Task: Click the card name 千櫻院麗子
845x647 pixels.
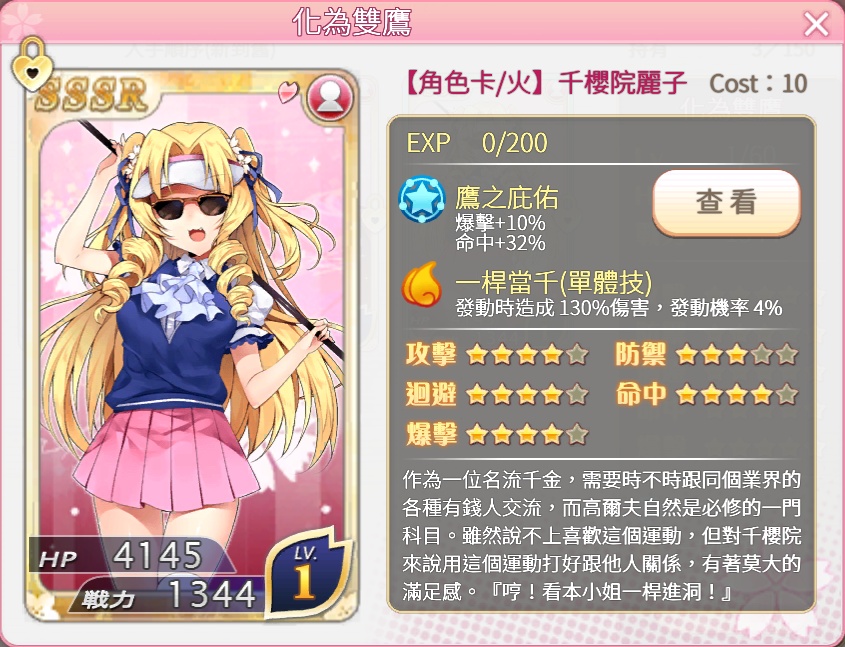Action: [622, 84]
